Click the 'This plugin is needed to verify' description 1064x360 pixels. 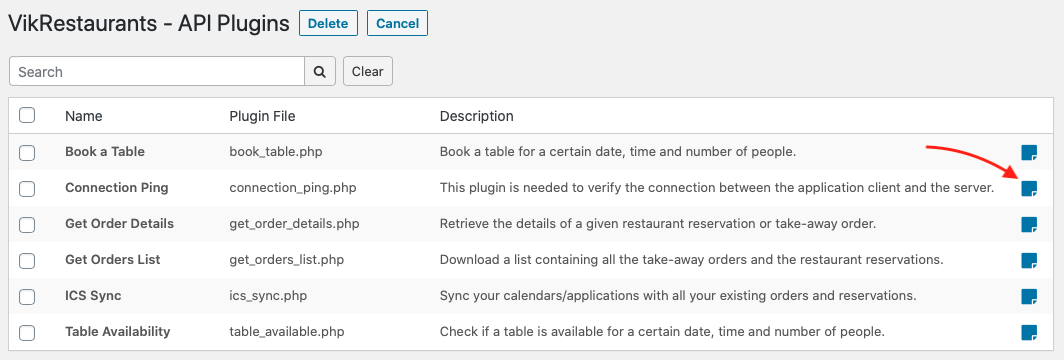(x=717, y=188)
